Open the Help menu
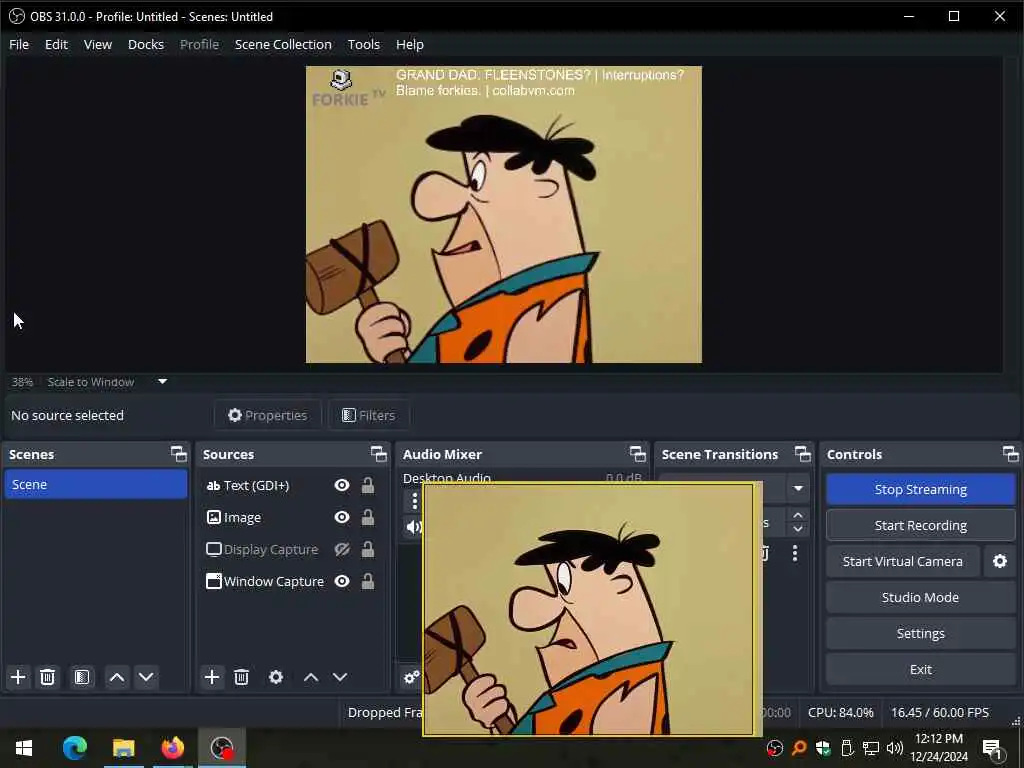The width and height of the screenshot is (1024, 768). coord(409,44)
